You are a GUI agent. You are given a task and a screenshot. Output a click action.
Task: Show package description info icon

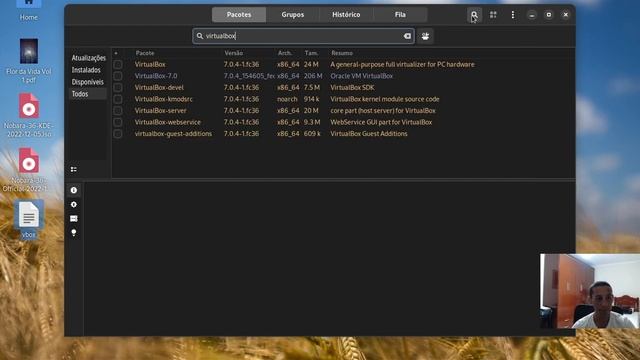tap(73, 190)
